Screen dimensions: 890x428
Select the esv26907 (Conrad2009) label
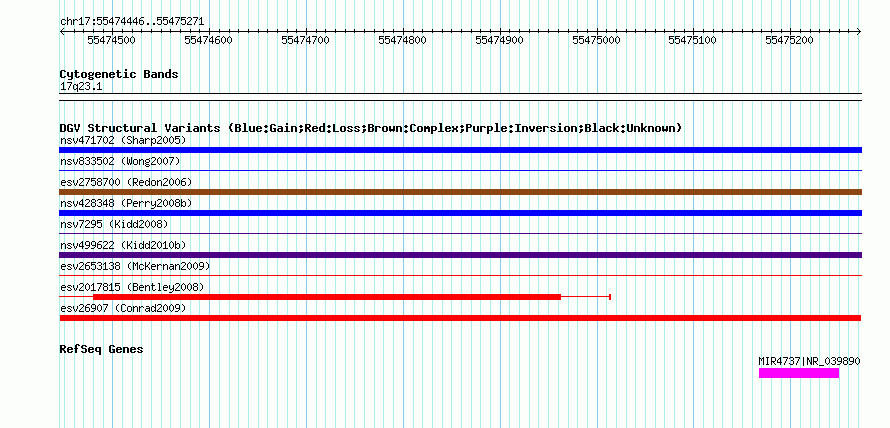coord(123,308)
